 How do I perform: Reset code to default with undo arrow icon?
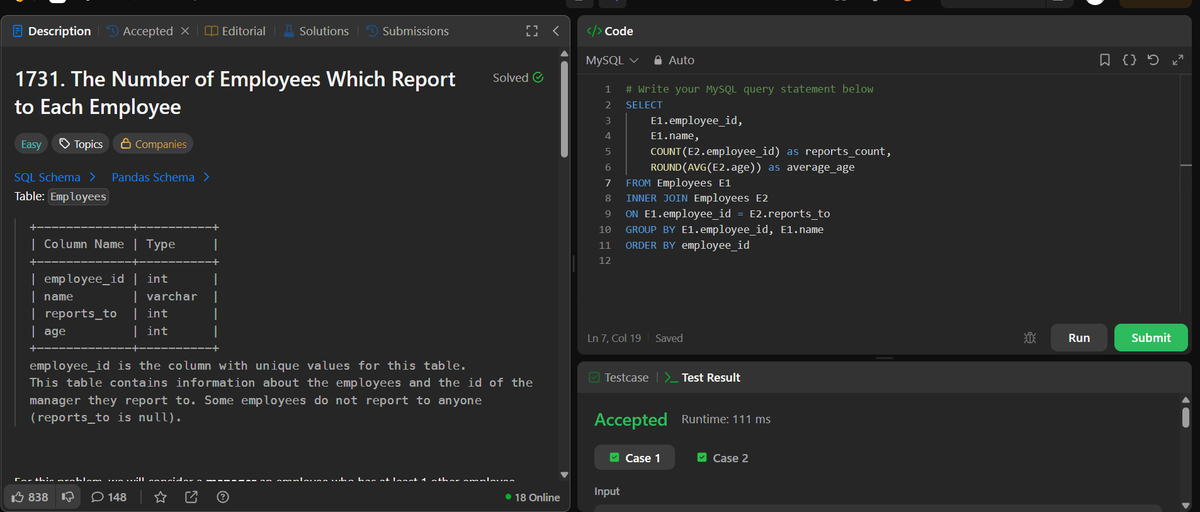1154,61
